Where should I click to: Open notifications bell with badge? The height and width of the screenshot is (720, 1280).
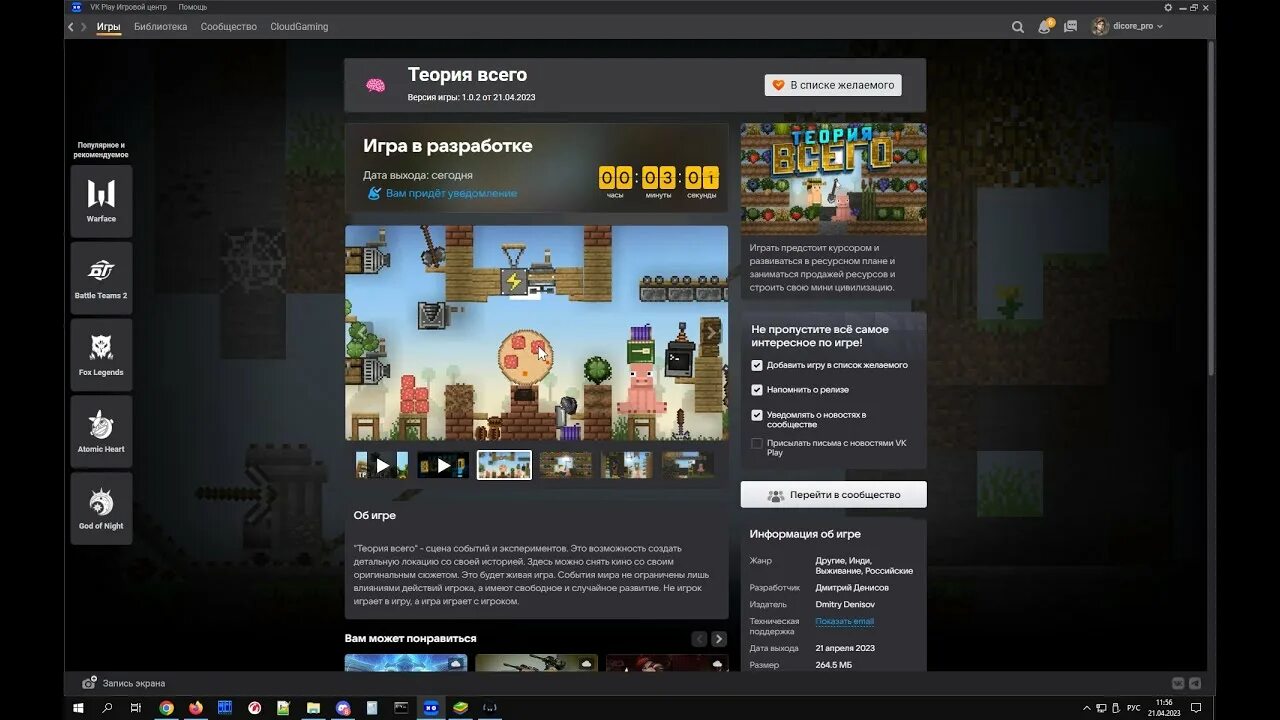click(x=1045, y=27)
